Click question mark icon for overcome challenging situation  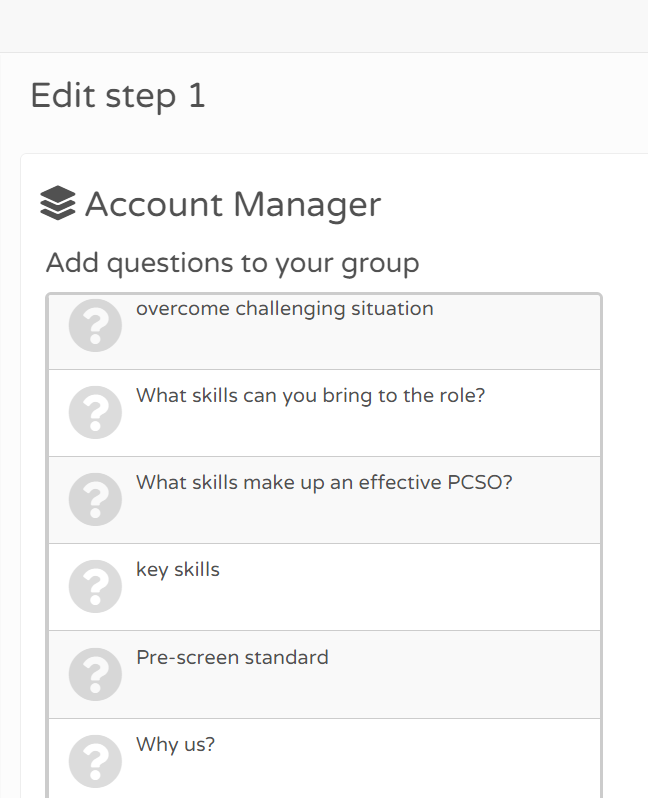click(x=95, y=325)
